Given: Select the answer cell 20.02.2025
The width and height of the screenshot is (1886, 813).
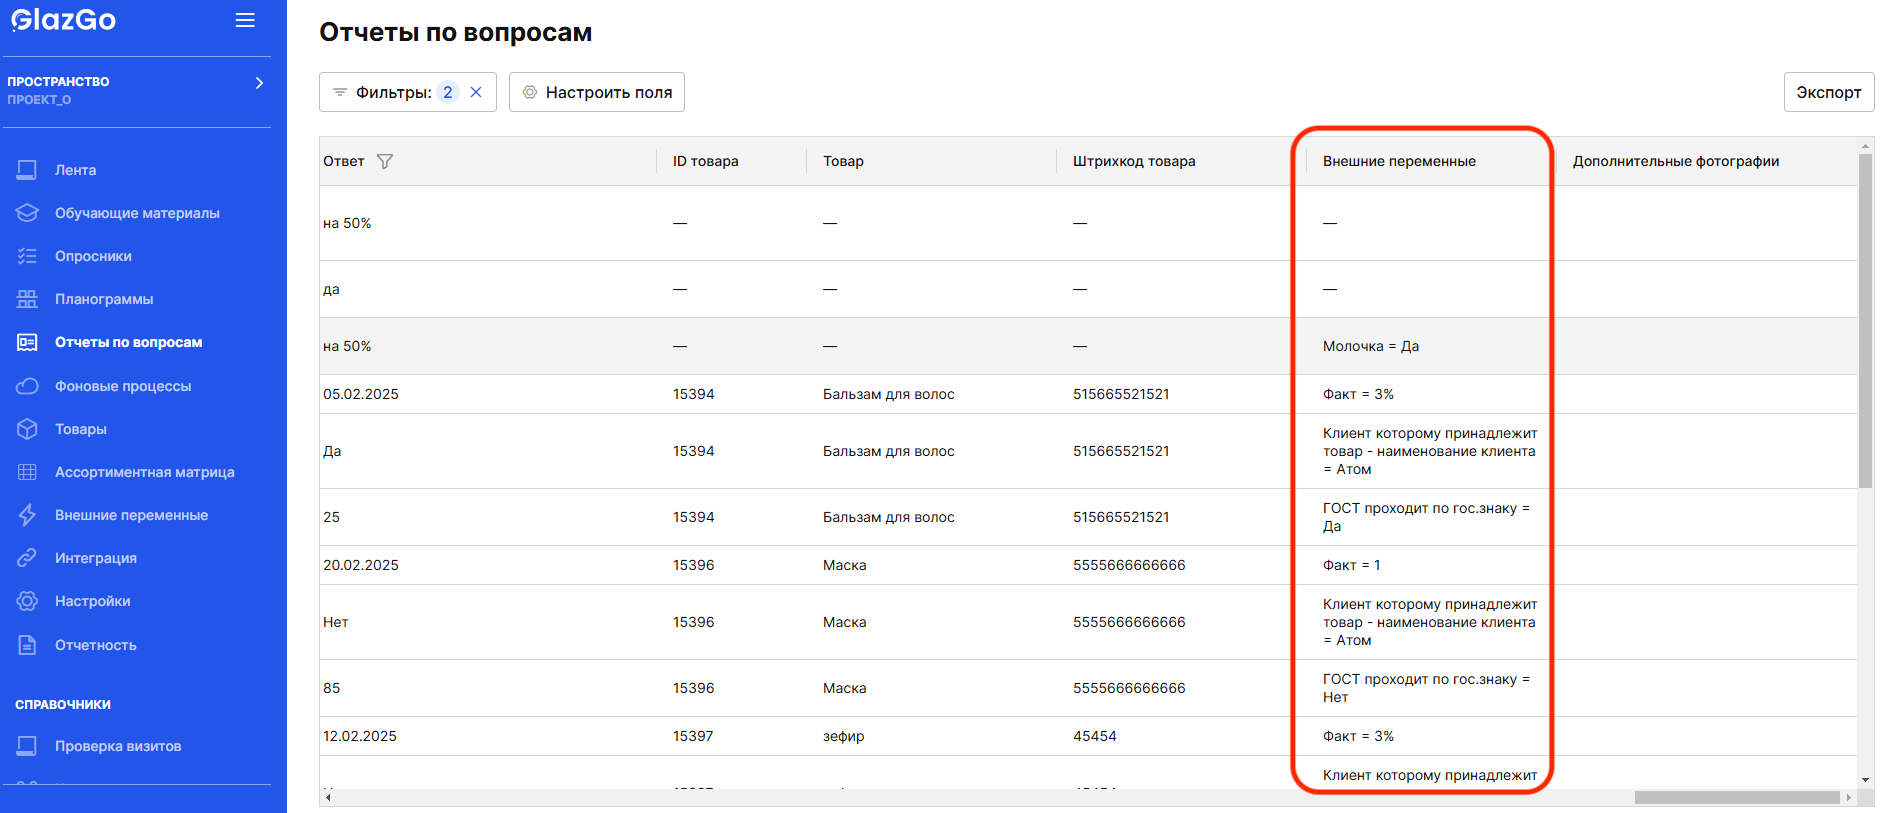Looking at the screenshot, I should point(360,565).
